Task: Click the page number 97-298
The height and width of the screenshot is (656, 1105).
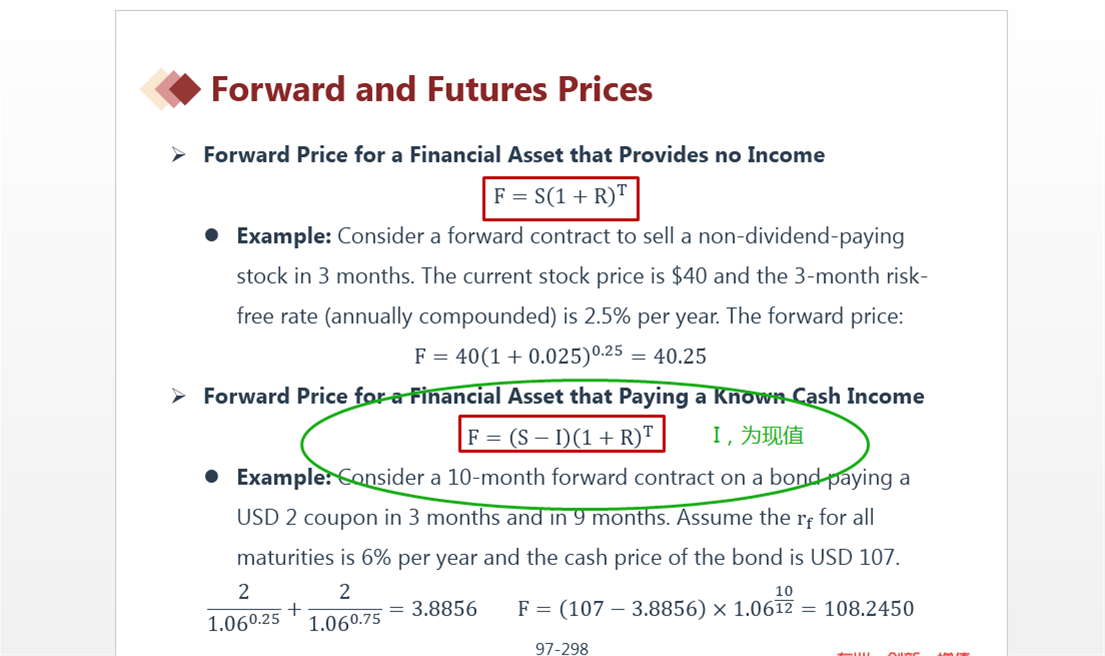Action: point(562,648)
